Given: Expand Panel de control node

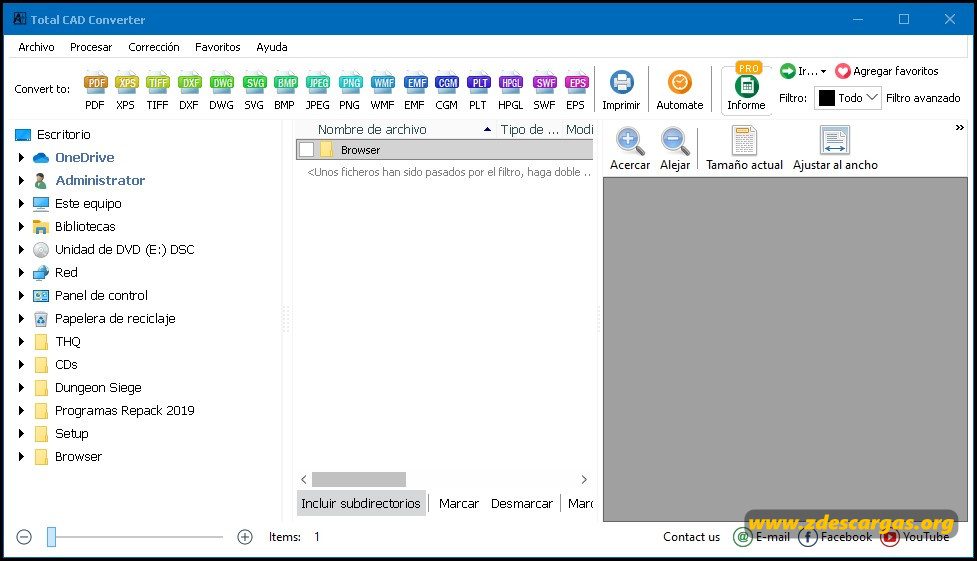Looking at the screenshot, I should pyautogui.click(x=21, y=296).
